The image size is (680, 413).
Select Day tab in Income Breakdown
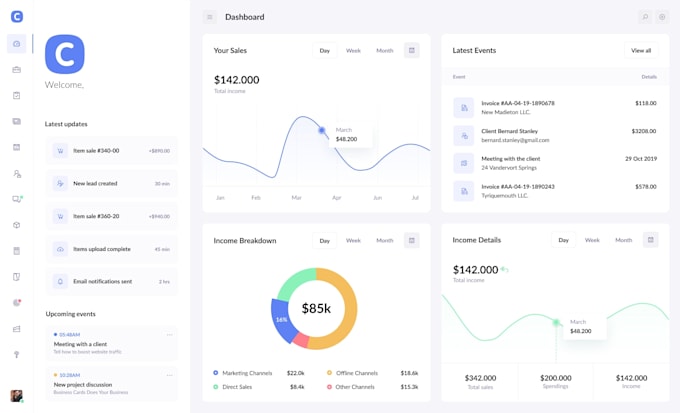[325, 240]
